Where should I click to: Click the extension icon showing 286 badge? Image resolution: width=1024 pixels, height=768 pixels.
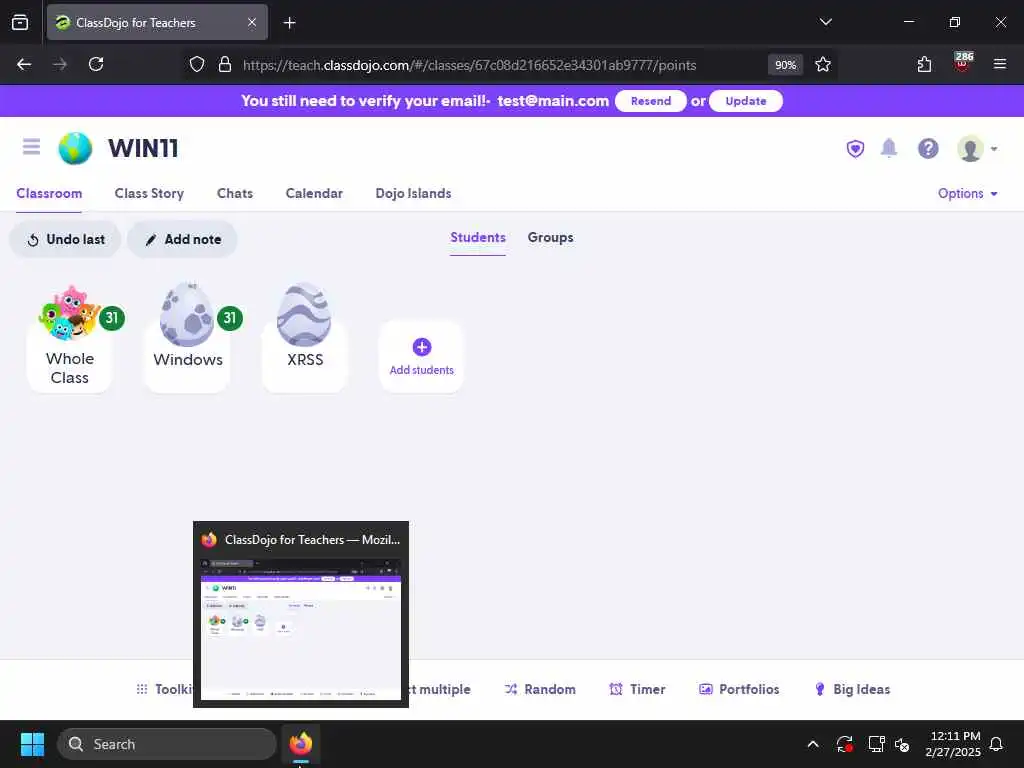pos(962,63)
